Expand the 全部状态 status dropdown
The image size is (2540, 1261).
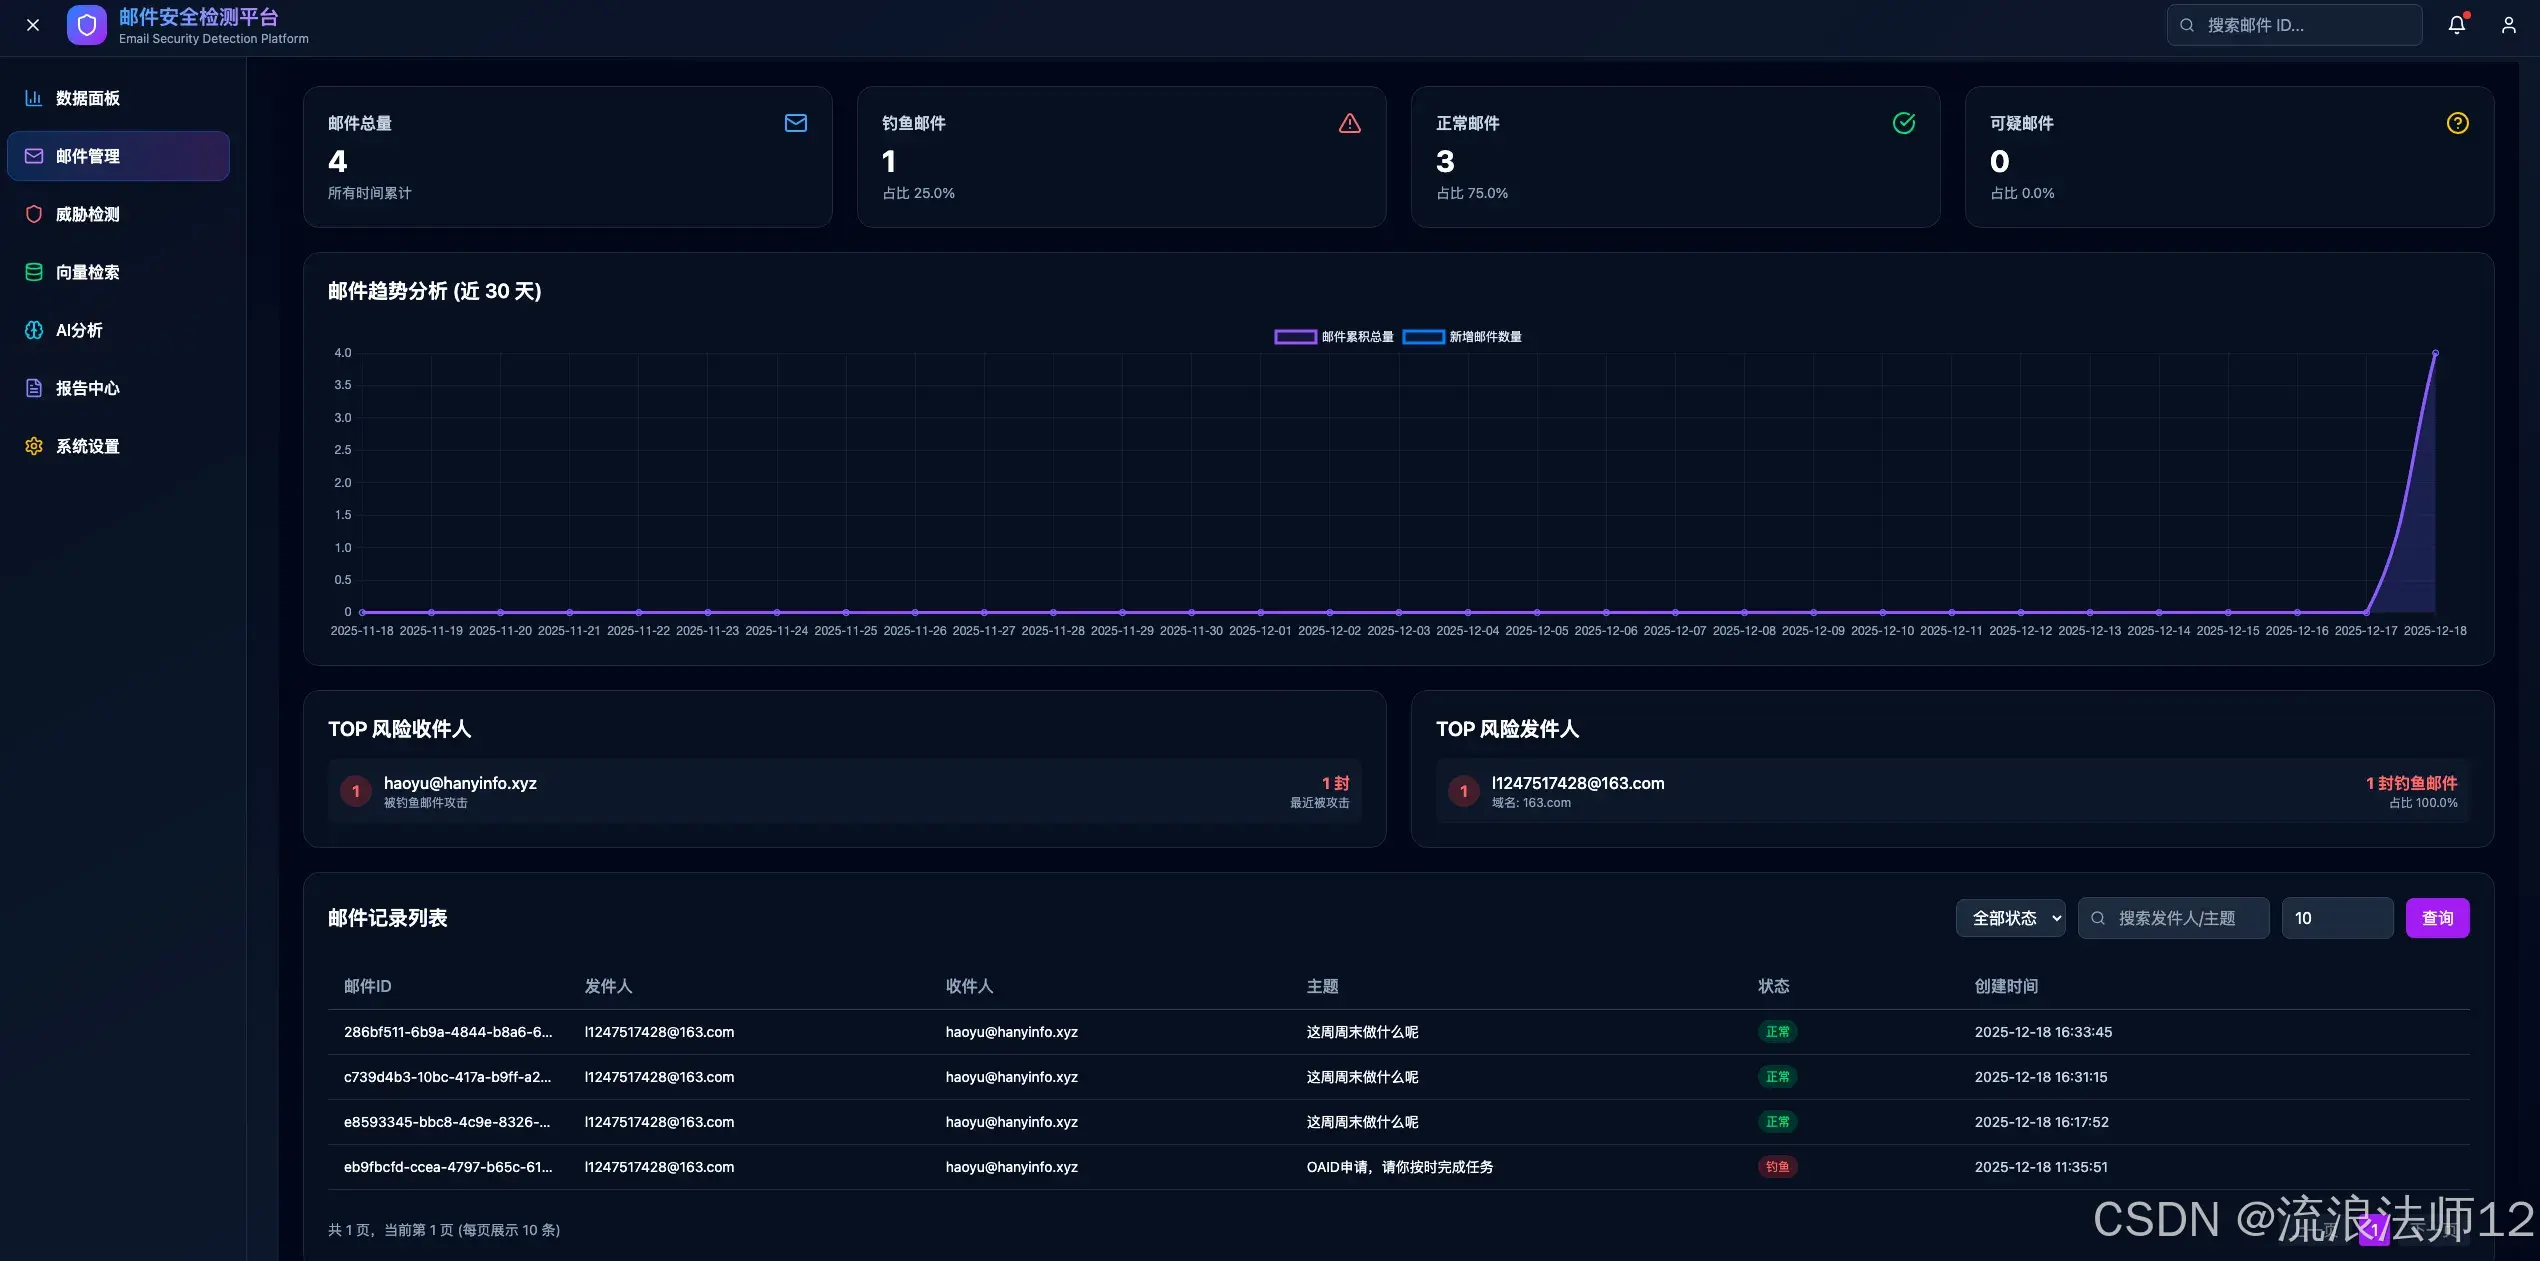pyautogui.click(x=2010, y=918)
